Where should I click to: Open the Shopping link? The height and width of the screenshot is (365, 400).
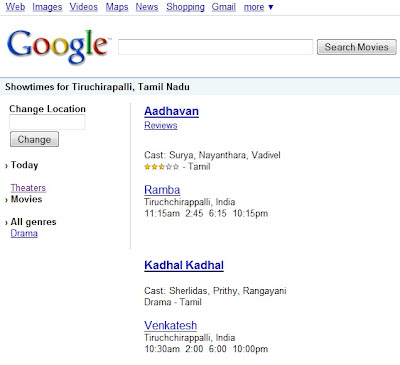185,7
